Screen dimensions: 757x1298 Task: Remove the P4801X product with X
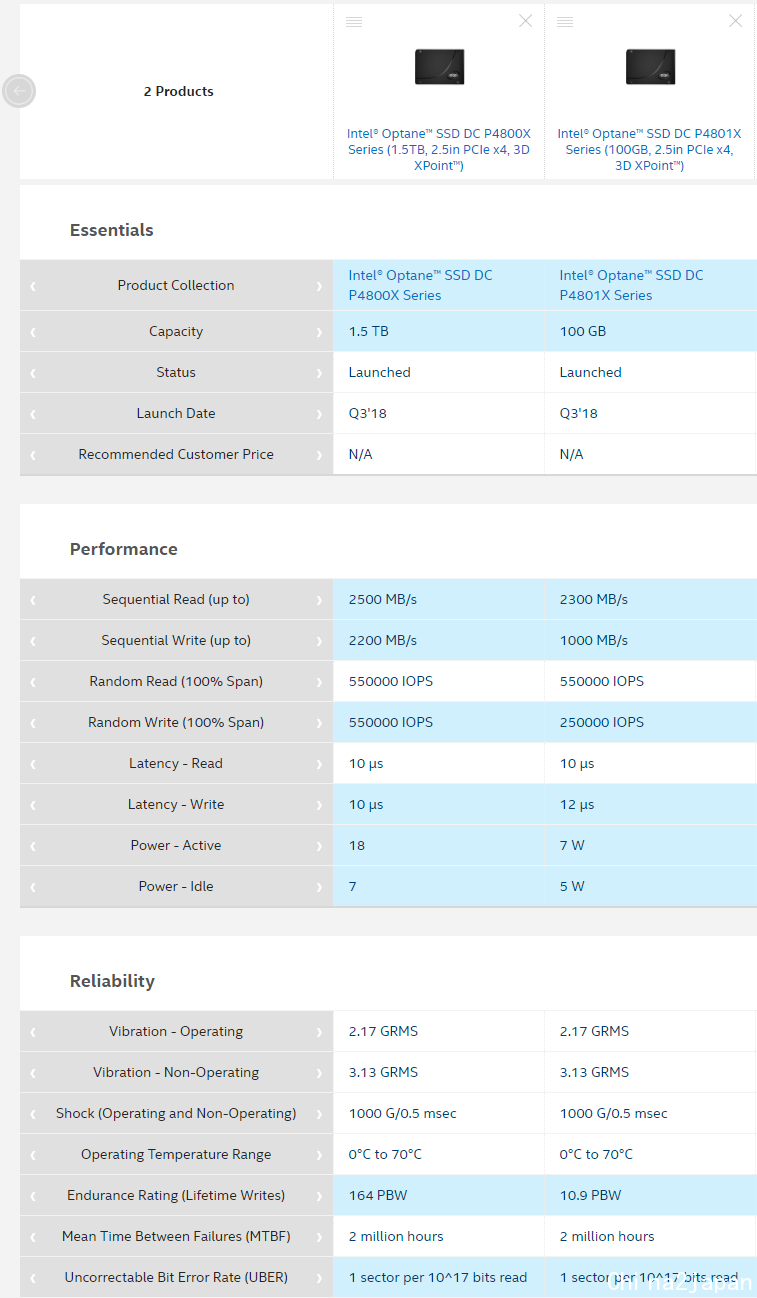pyautogui.click(x=735, y=21)
